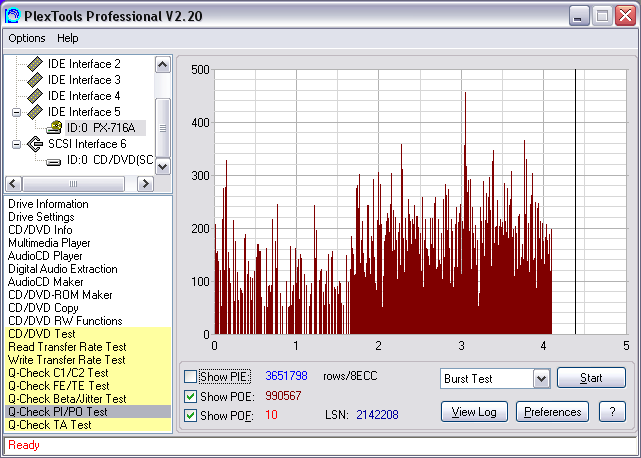Click the POF value 10

271,415
